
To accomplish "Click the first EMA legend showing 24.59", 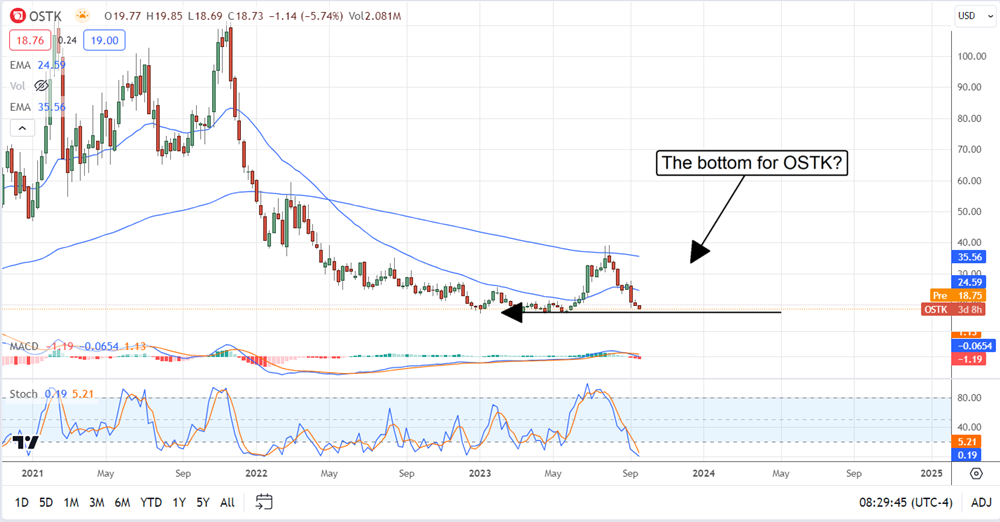I will (x=38, y=65).
